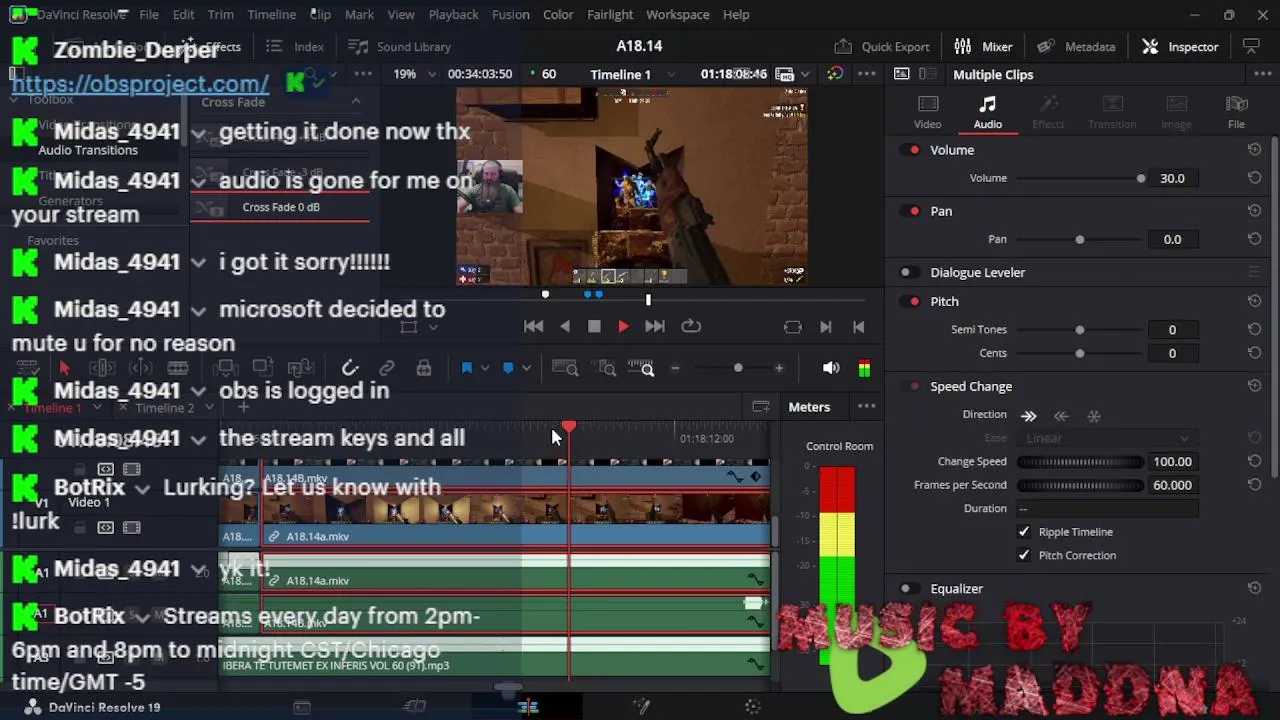This screenshot has width=1280, height=720.
Task: Click the Play button in the viewer
Action: (x=623, y=326)
